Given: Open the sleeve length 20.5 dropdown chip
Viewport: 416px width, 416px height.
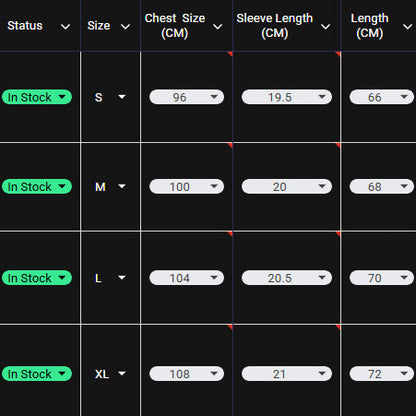Looking at the screenshot, I should pyautogui.click(x=287, y=278).
